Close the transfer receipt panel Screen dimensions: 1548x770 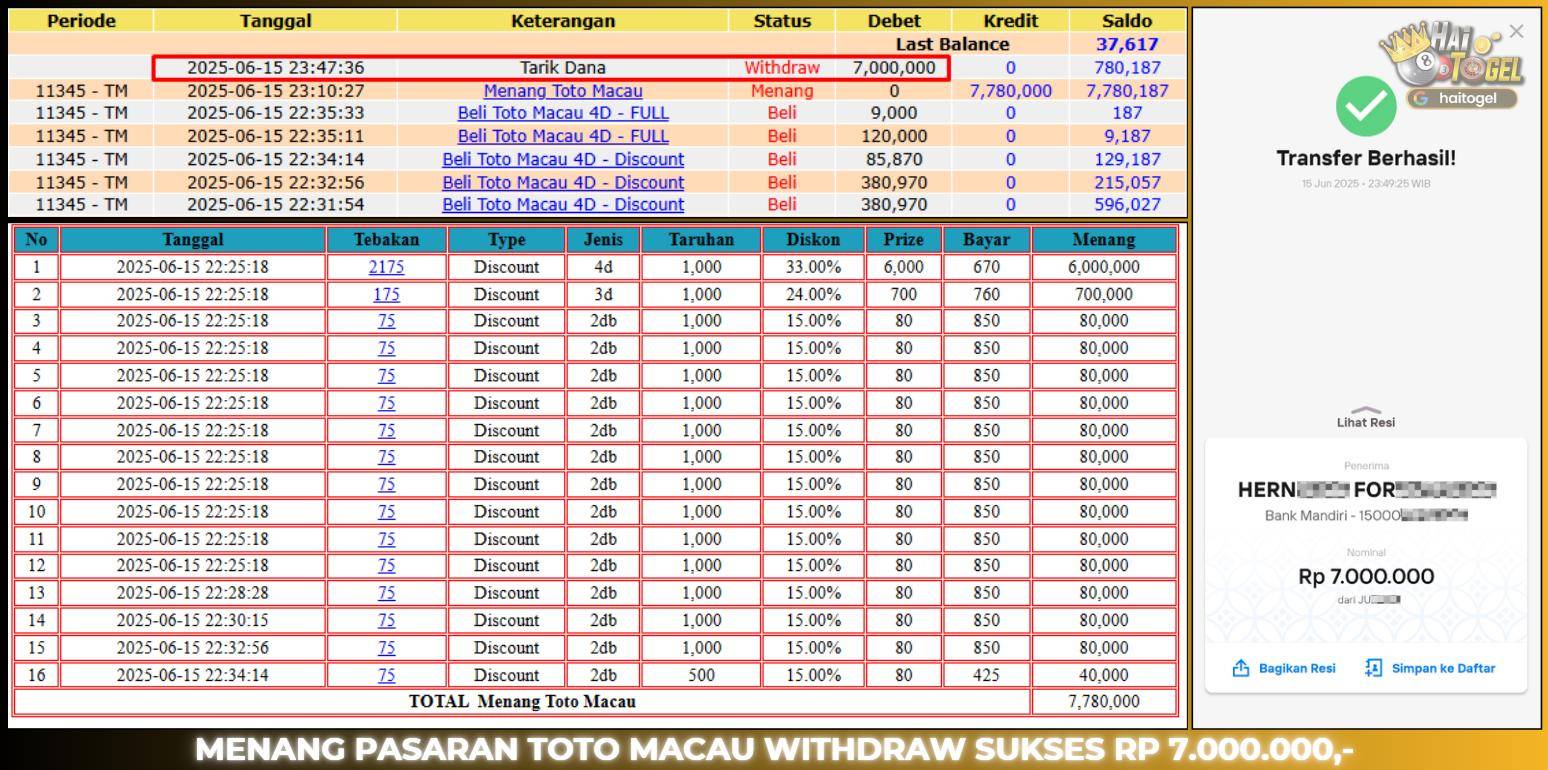[x=1516, y=31]
